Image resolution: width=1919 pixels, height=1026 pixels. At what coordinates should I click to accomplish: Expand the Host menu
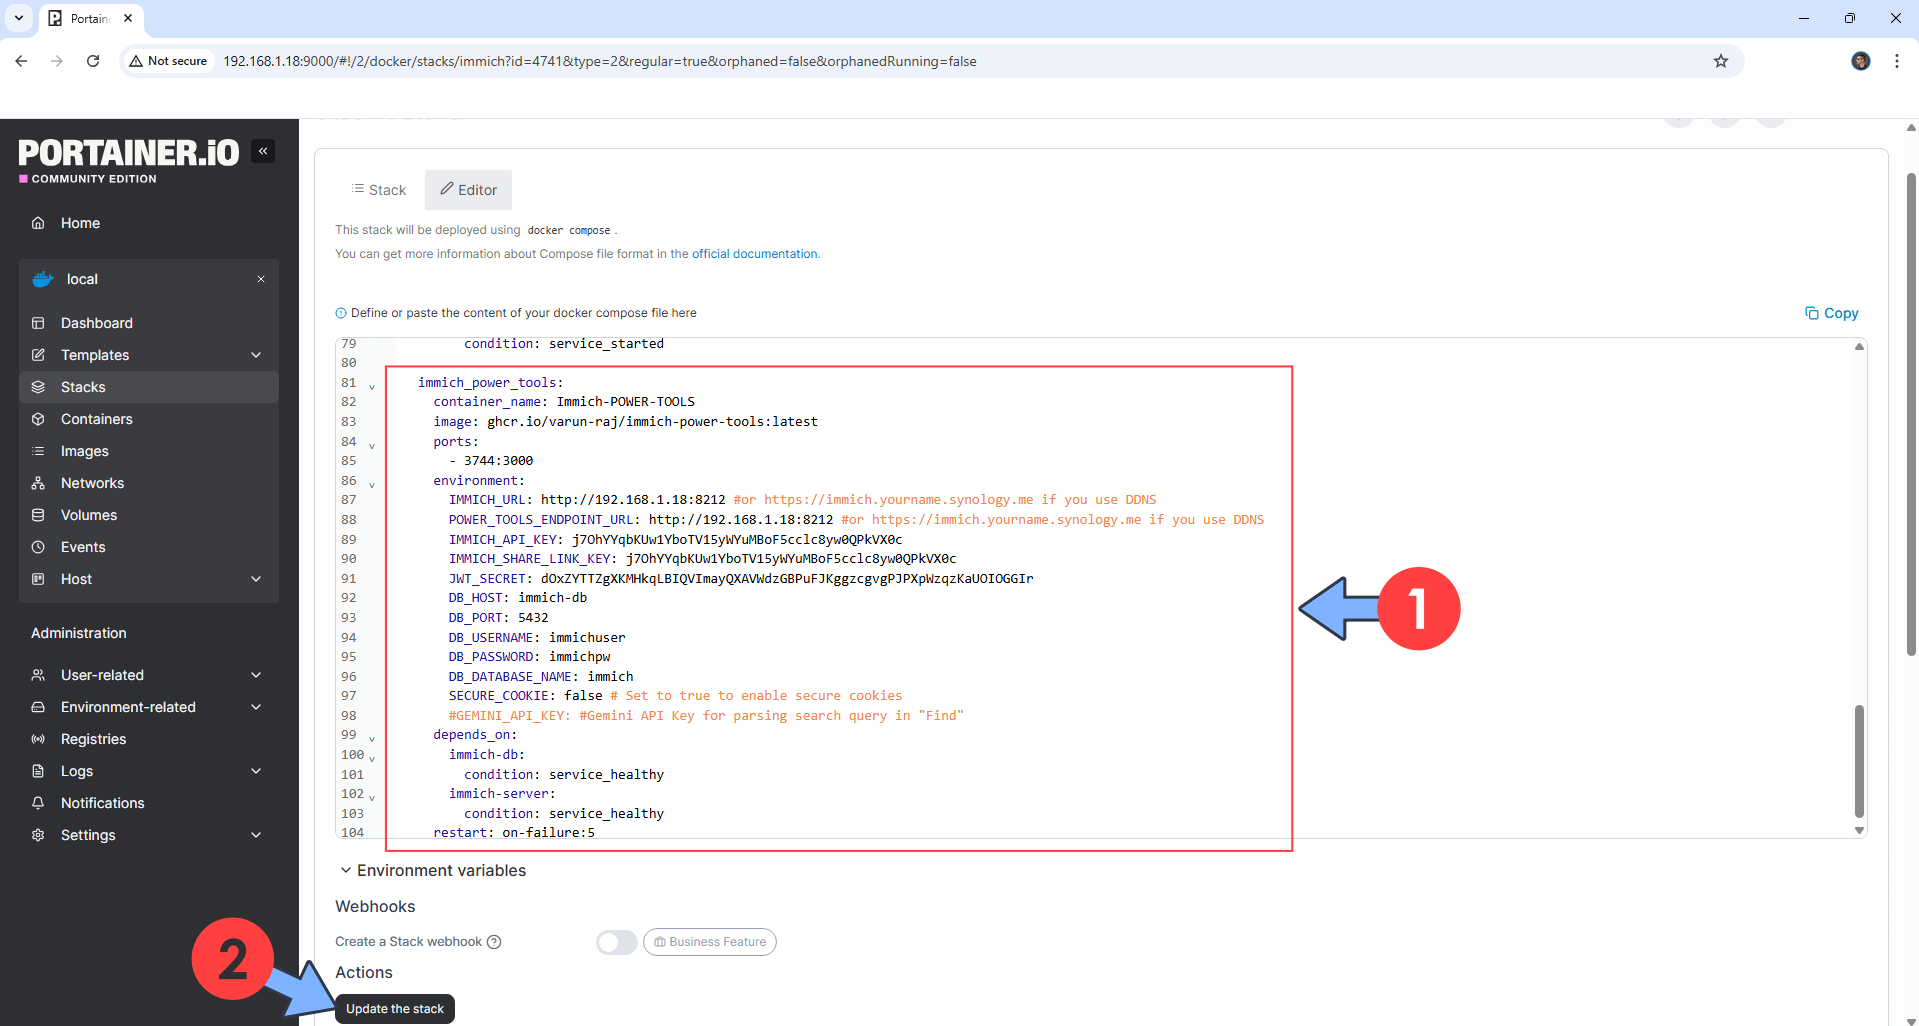[x=256, y=579]
